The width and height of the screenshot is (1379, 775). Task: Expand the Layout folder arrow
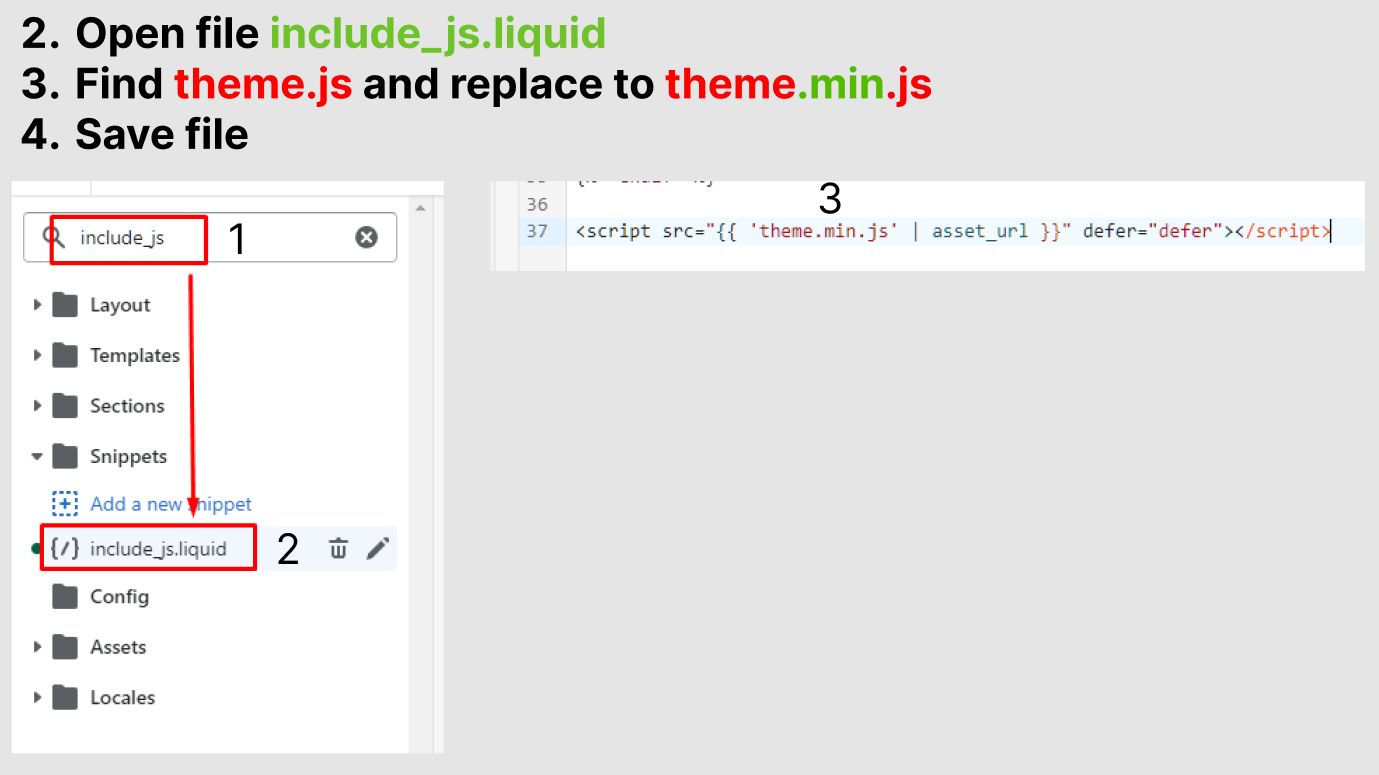point(37,305)
